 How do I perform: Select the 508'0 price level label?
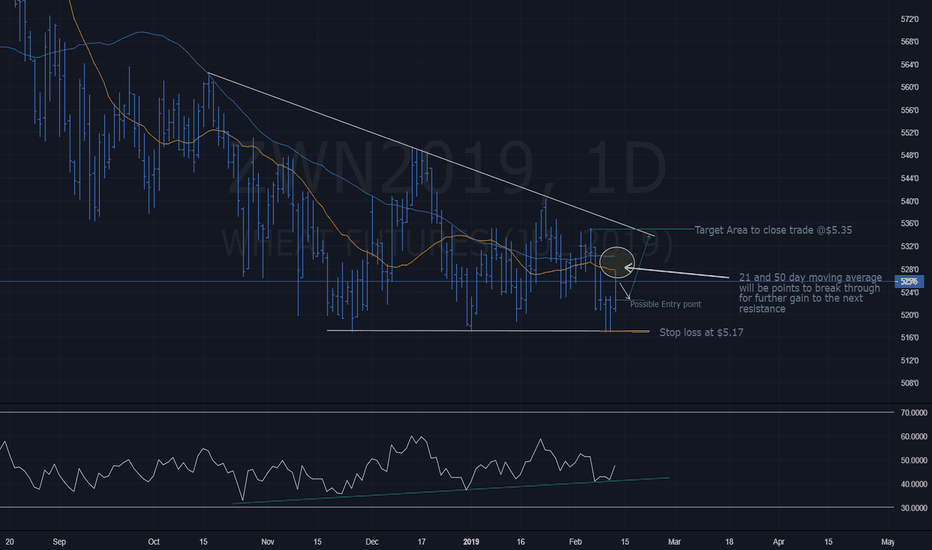[909, 383]
